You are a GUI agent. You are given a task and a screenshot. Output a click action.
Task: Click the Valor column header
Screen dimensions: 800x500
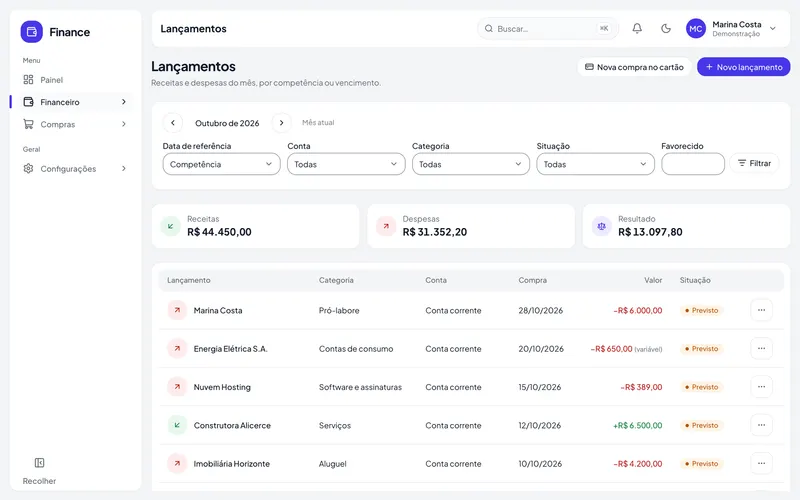[x=653, y=280]
